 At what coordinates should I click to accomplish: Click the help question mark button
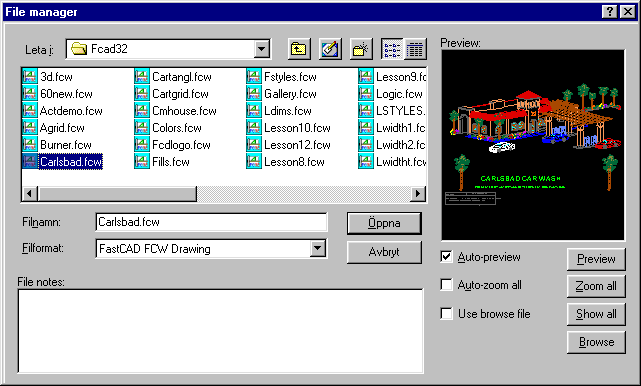point(609,11)
